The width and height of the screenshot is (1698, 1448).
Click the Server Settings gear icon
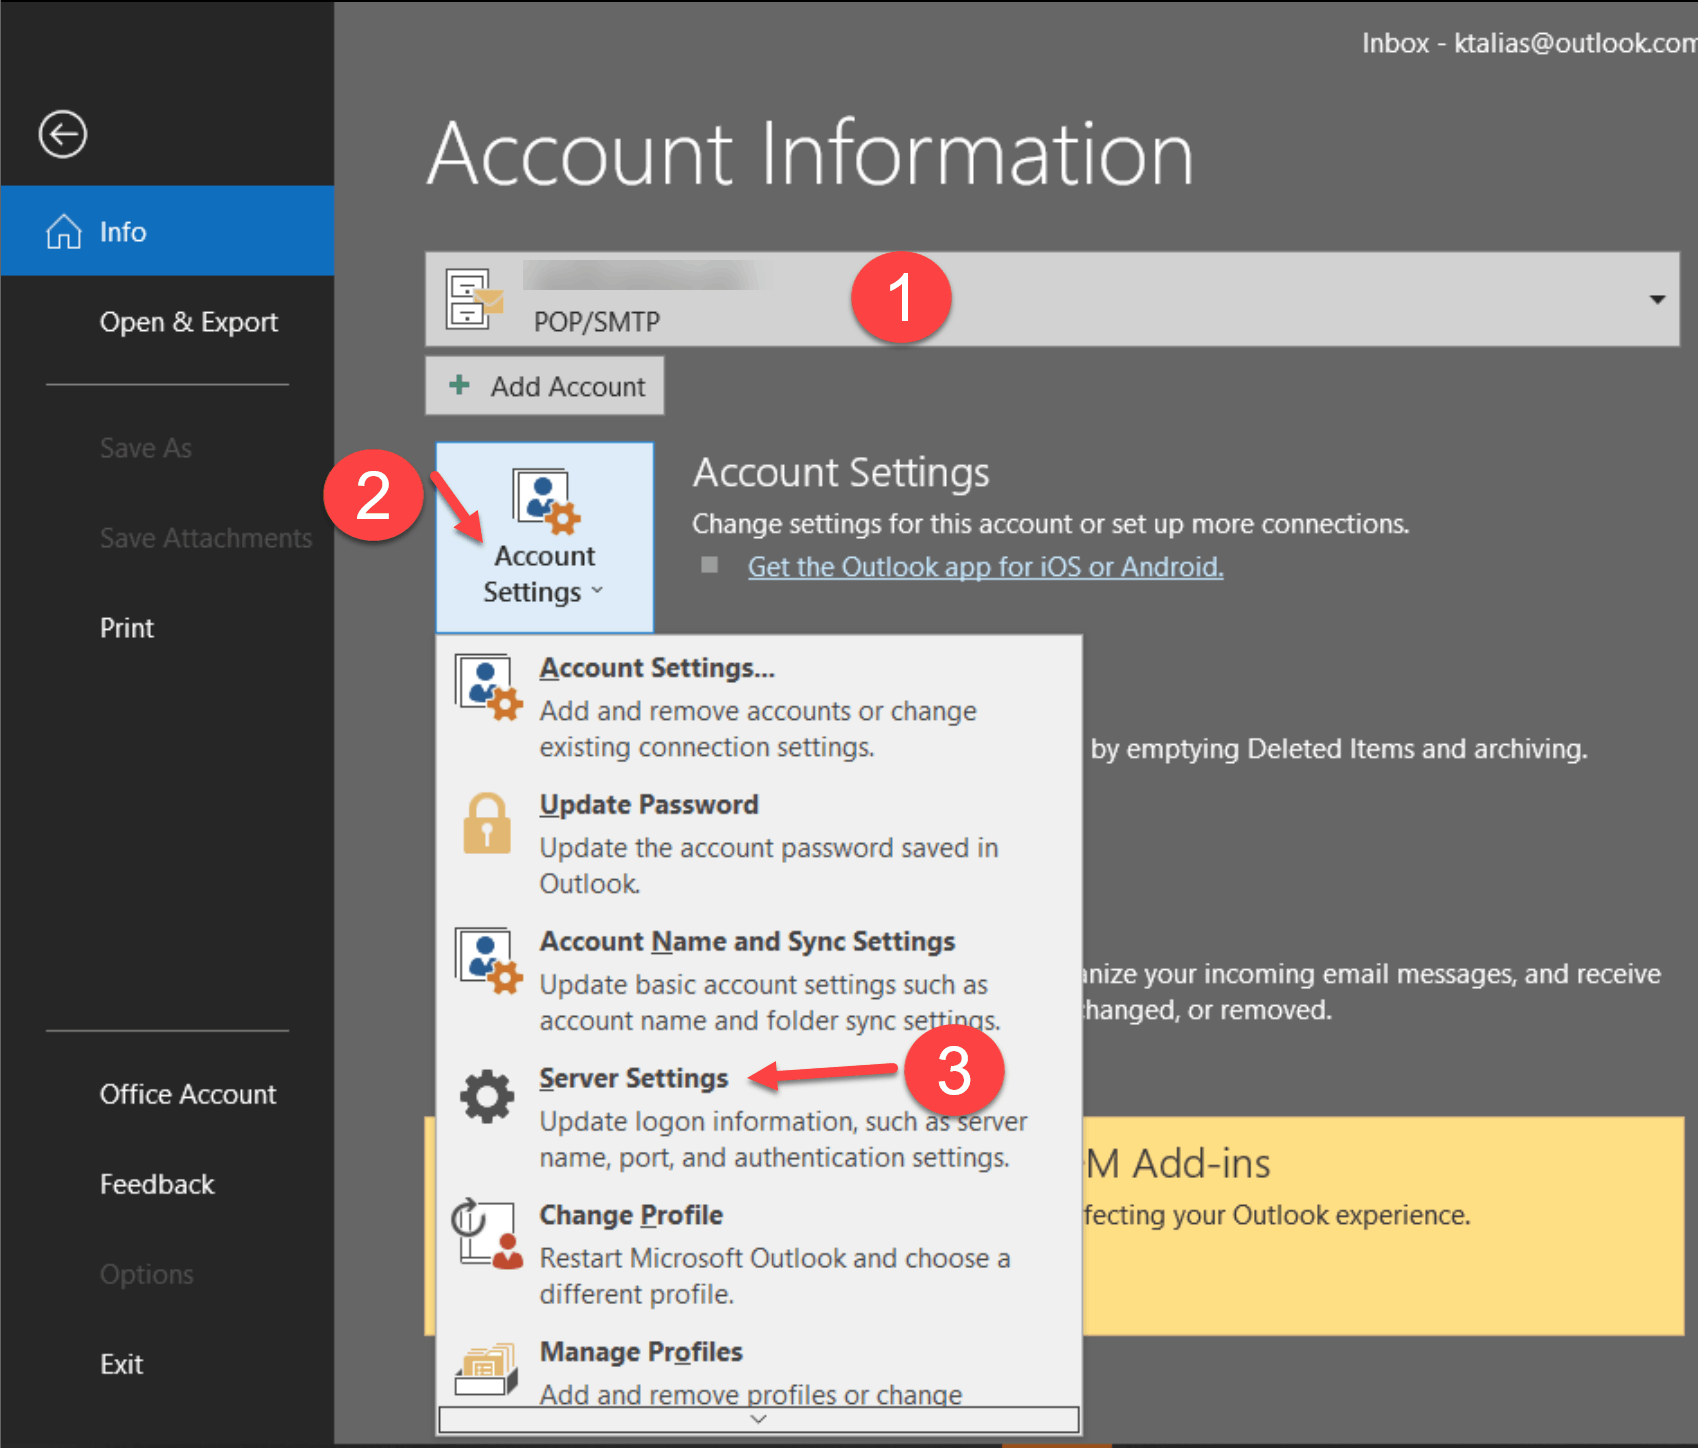(487, 1096)
